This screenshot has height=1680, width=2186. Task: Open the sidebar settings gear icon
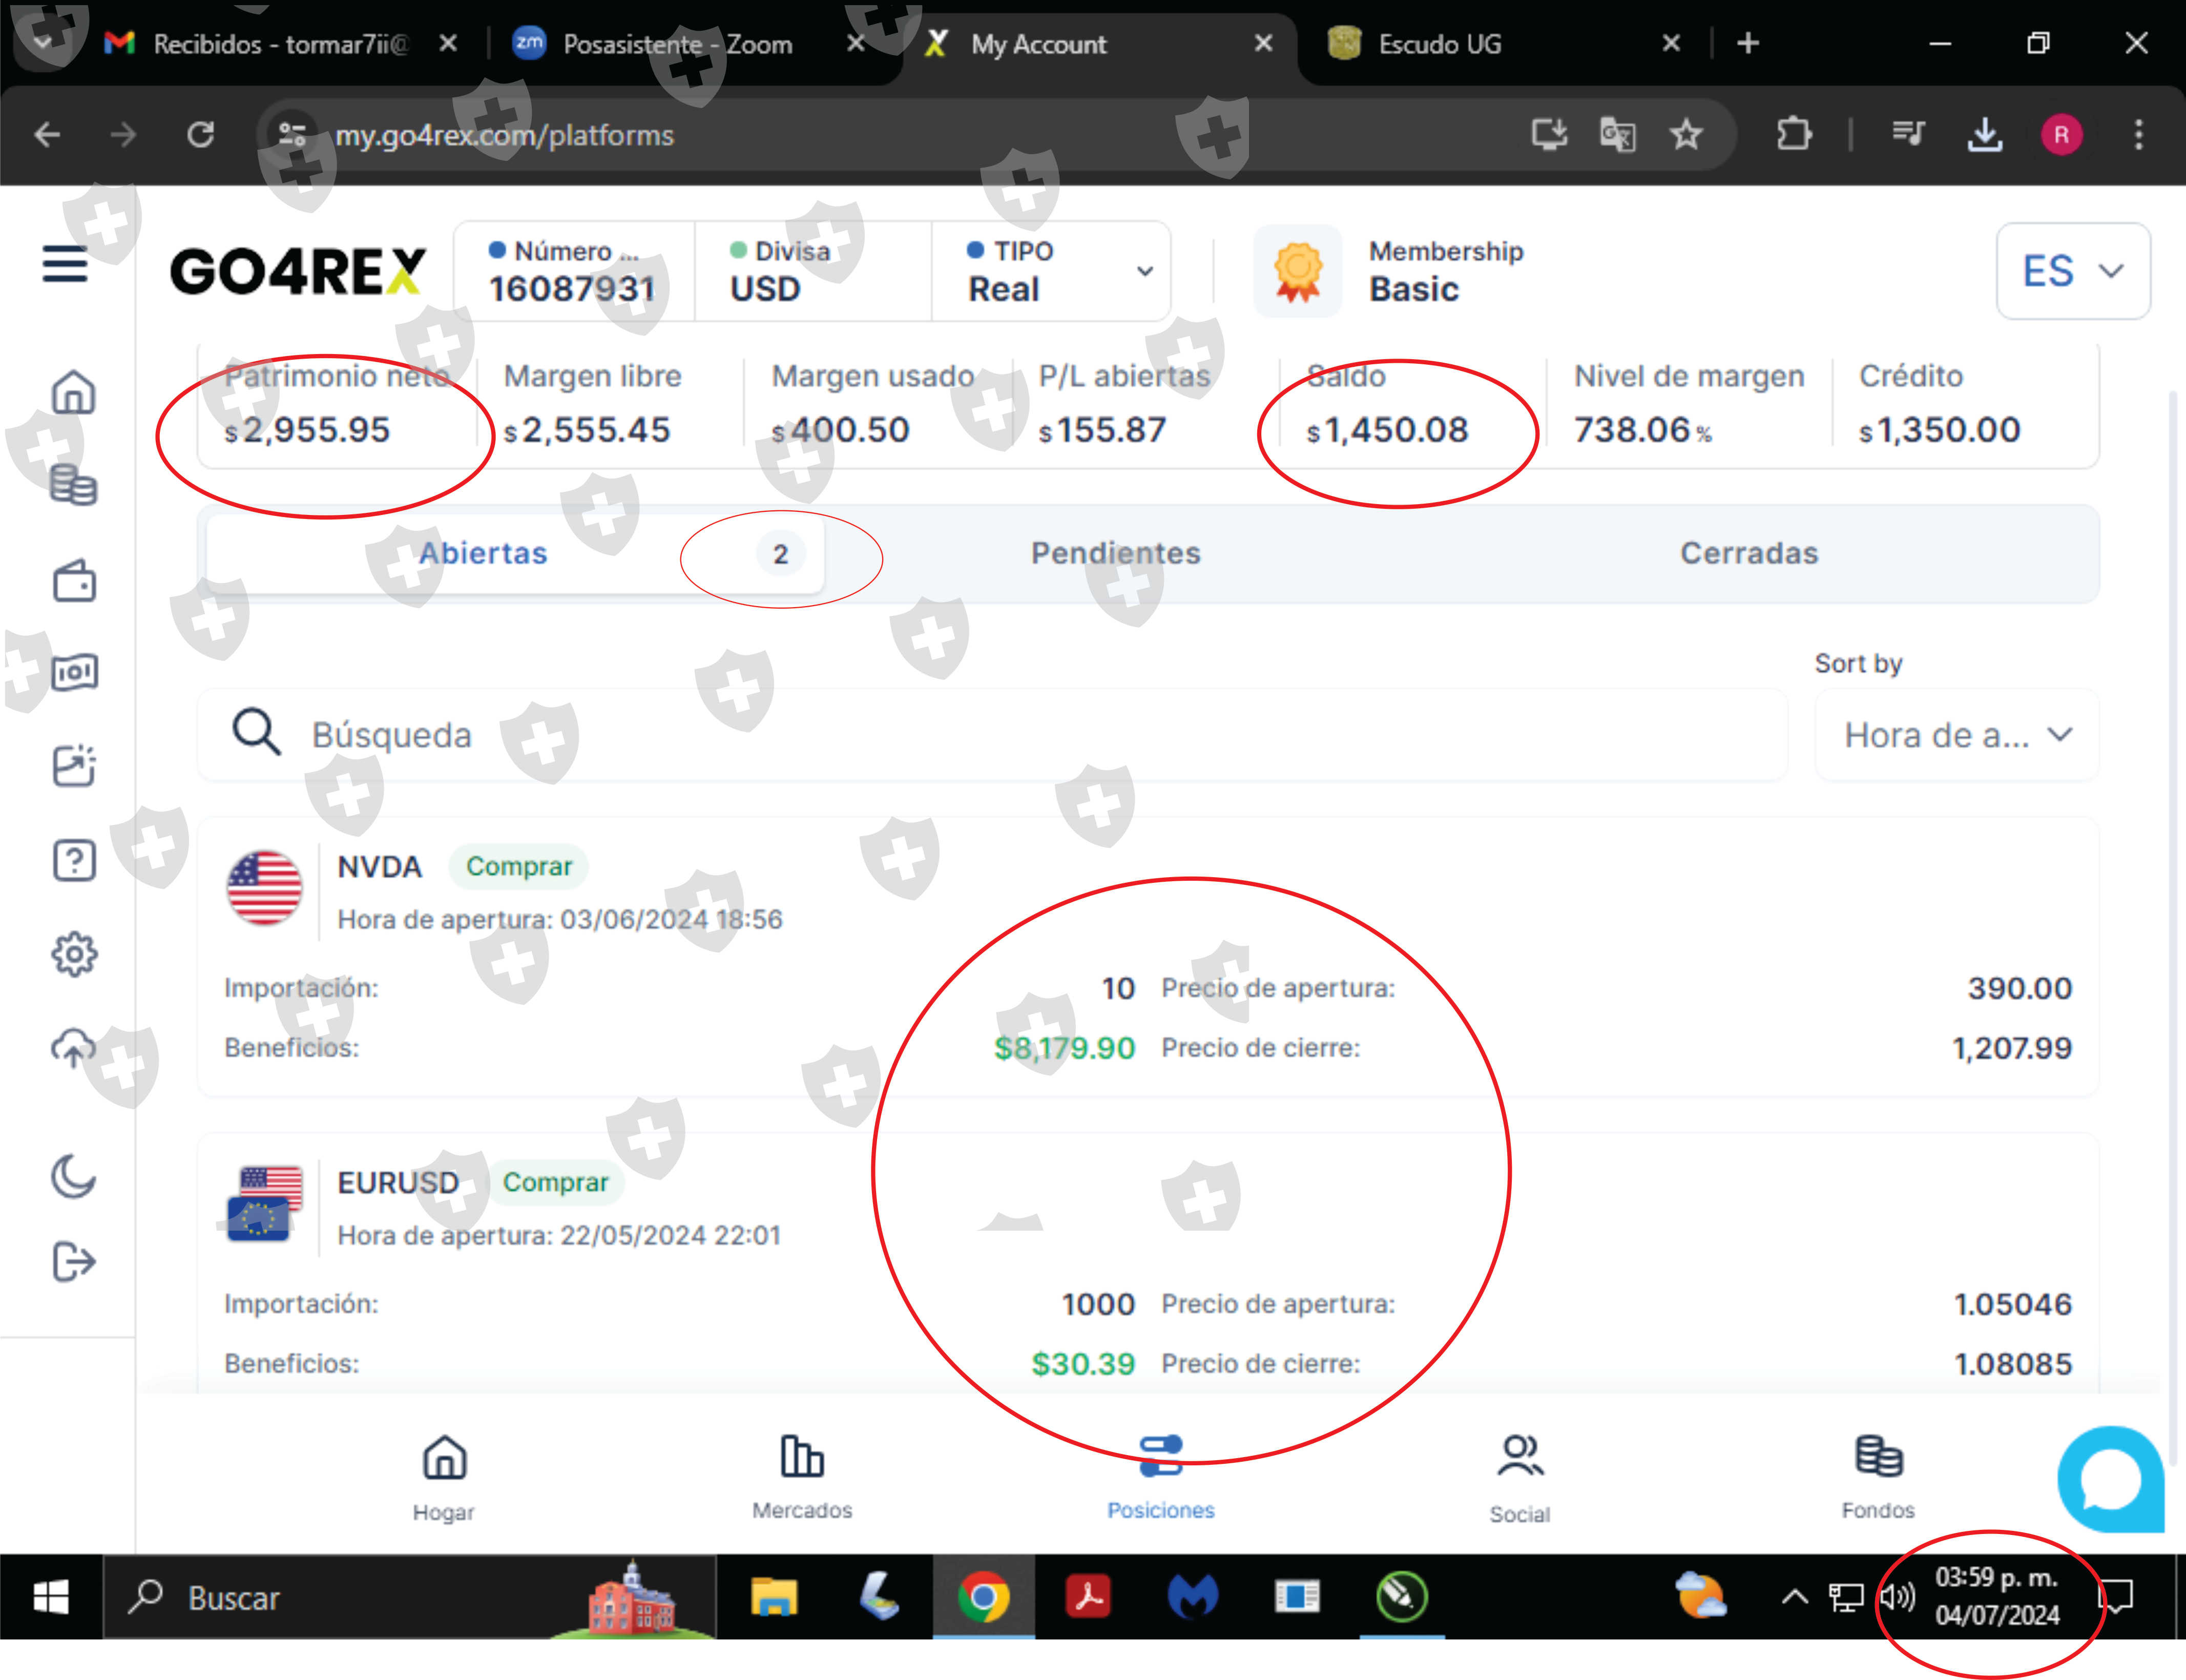(73, 954)
